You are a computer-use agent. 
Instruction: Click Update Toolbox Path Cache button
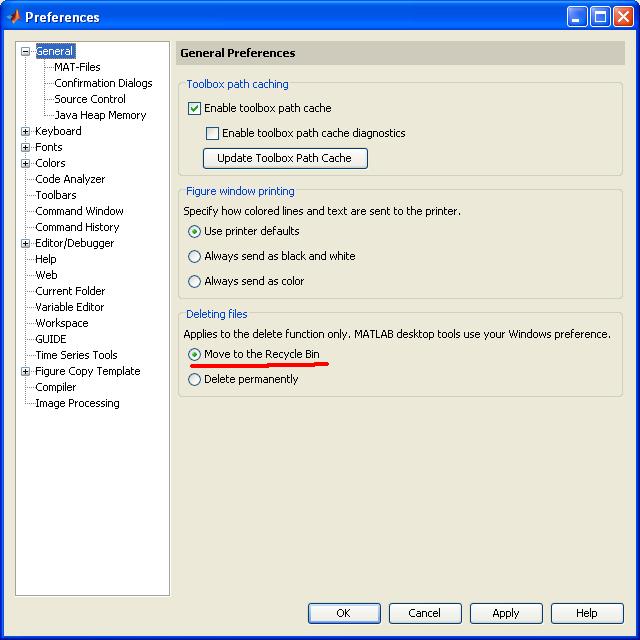pyautogui.click(x=285, y=158)
